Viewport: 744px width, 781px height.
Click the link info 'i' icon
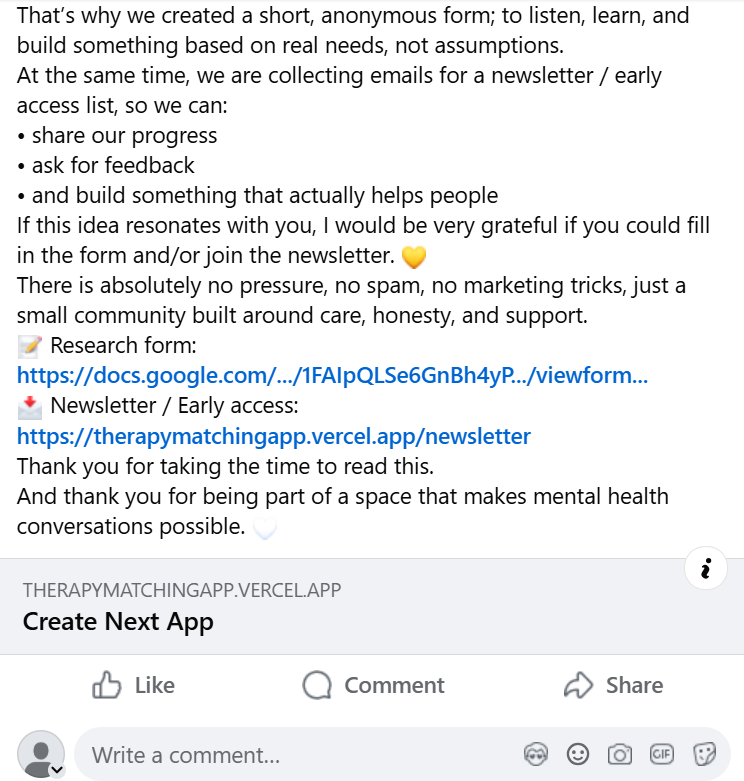[706, 570]
